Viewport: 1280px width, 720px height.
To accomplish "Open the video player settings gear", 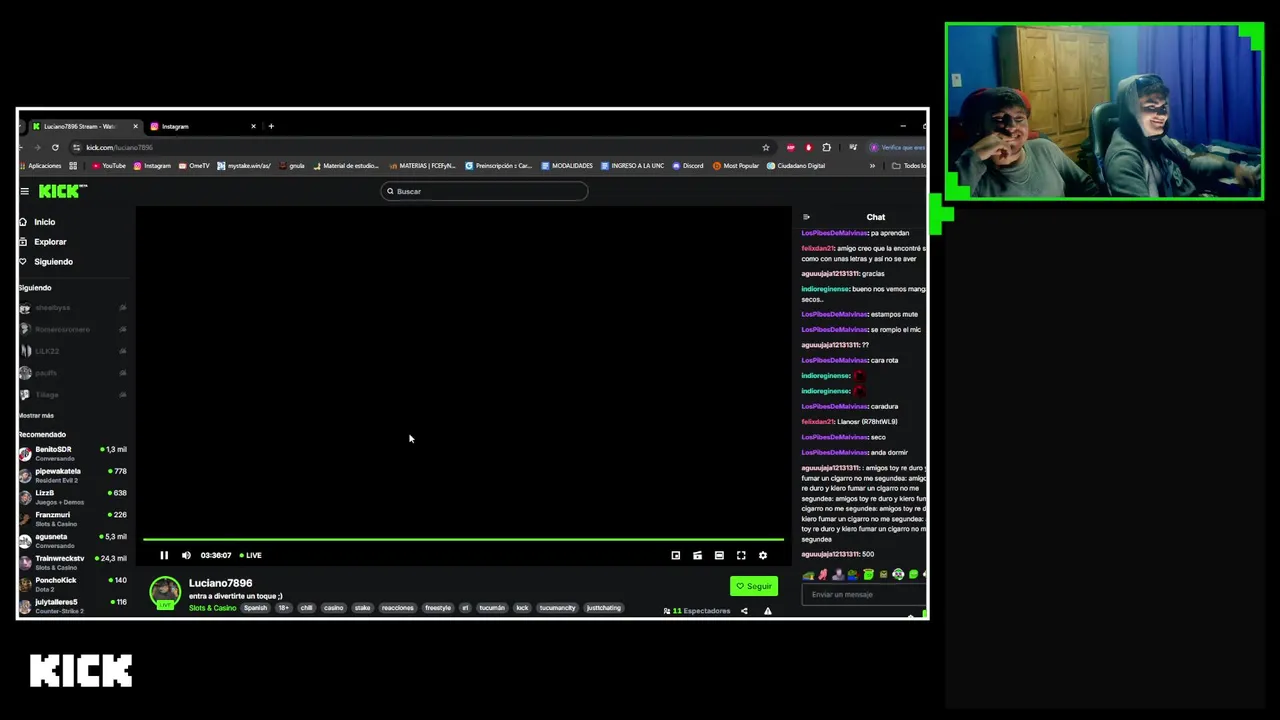I will [x=763, y=555].
